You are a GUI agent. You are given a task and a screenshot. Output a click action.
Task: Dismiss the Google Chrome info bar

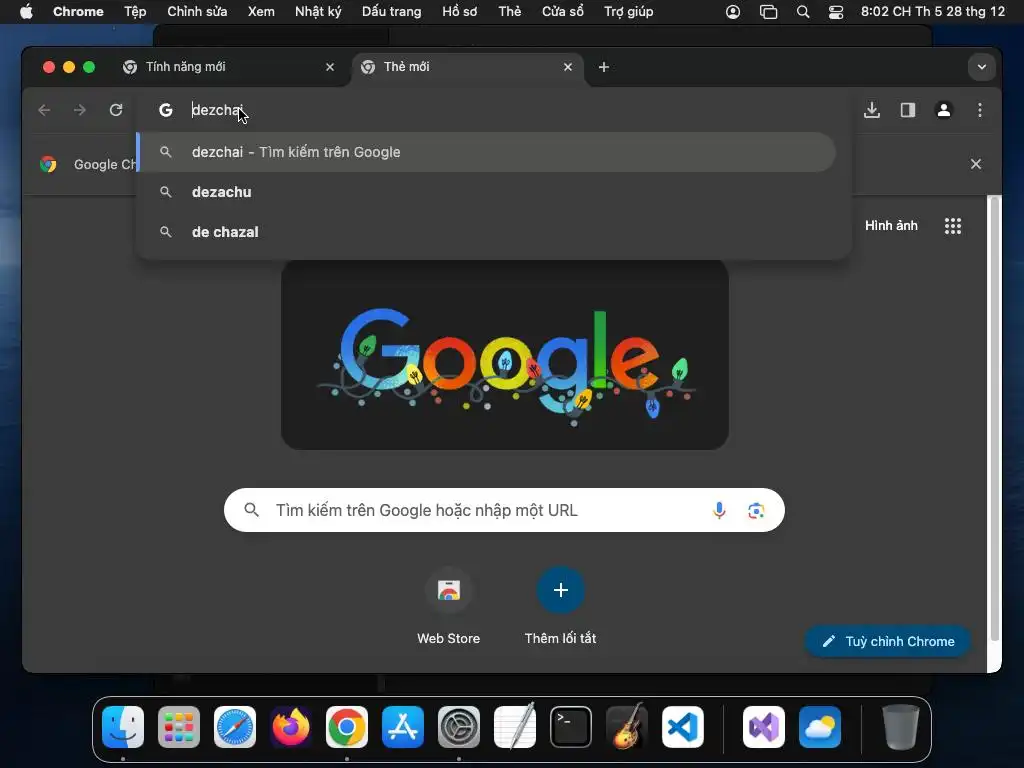(976, 164)
